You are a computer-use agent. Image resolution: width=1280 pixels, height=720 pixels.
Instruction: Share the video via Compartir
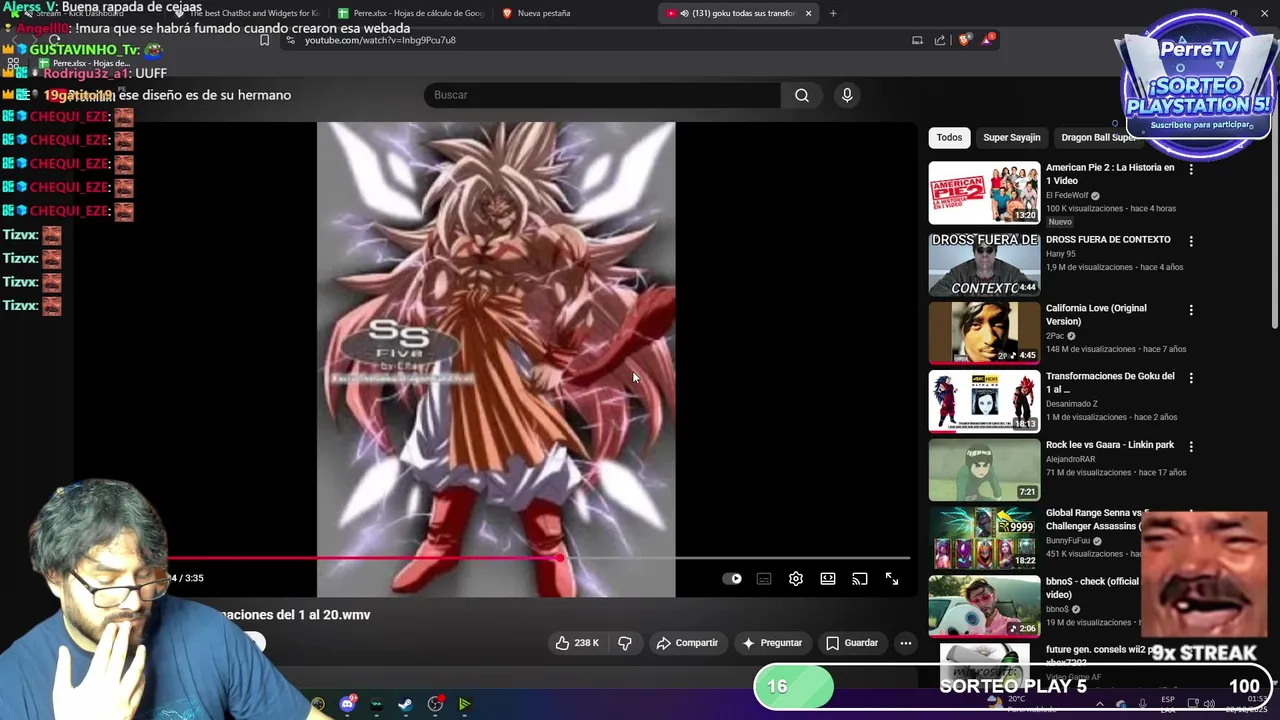(x=687, y=643)
